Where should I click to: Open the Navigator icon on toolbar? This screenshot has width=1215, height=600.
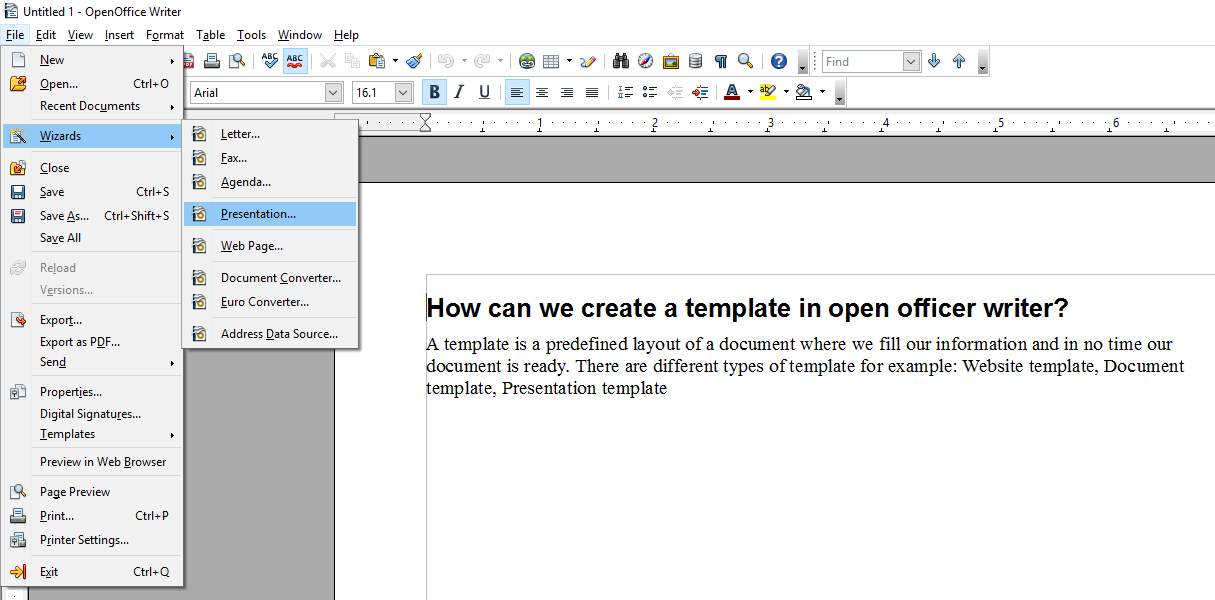tap(646, 61)
